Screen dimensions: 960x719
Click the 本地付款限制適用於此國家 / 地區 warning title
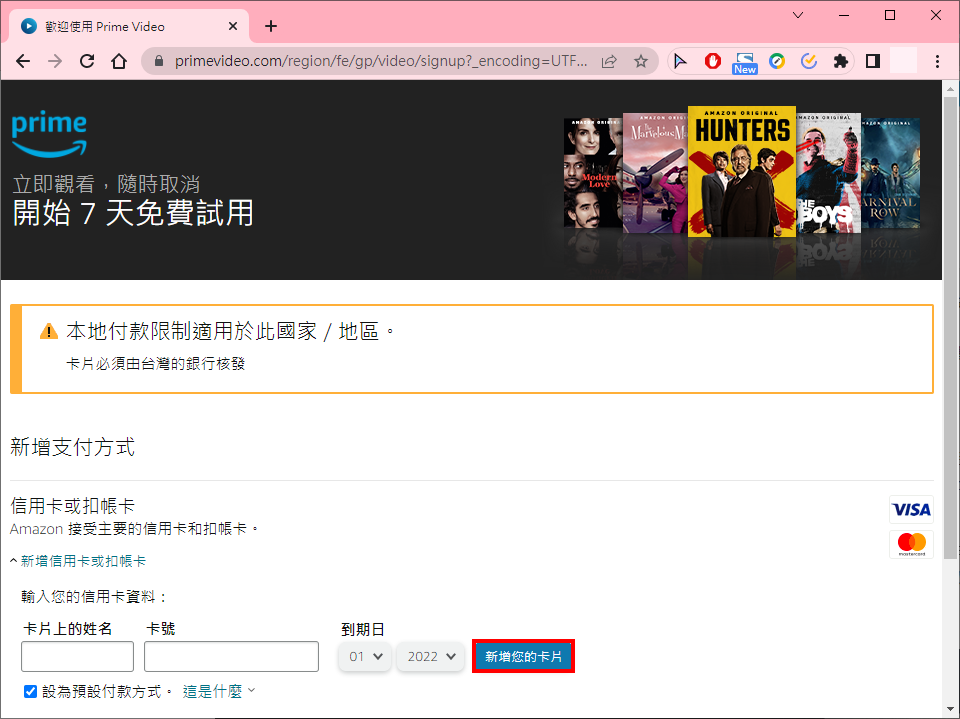(230, 331)
